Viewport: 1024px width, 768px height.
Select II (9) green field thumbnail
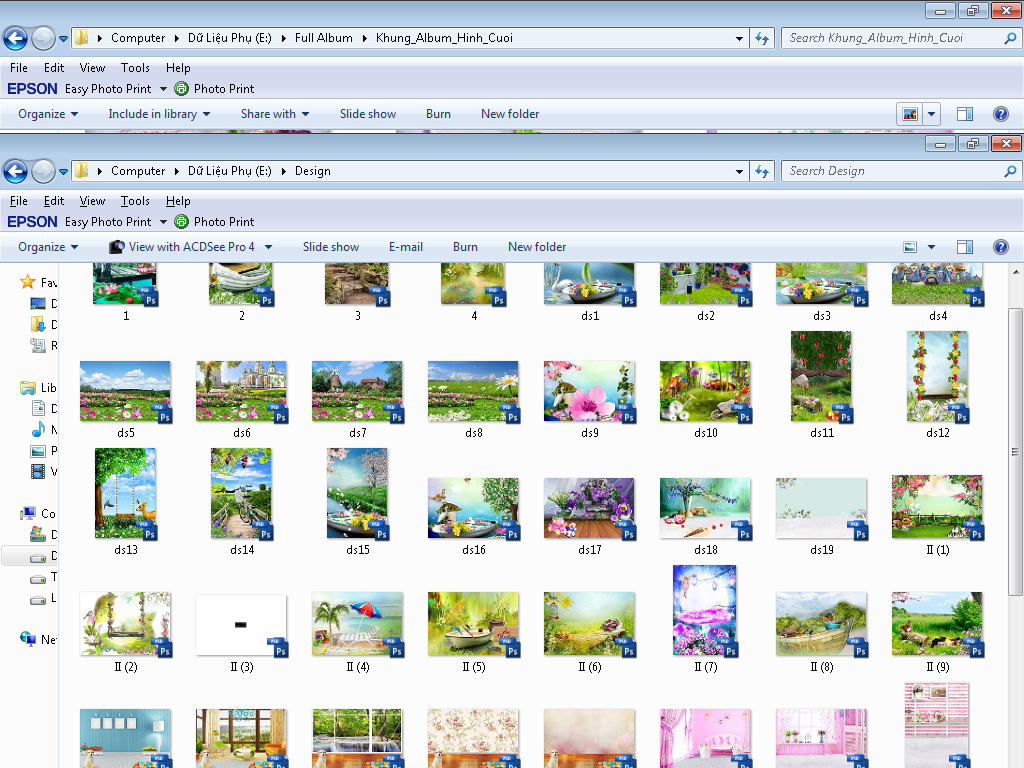pyautogui.click(x=938, y=624)
